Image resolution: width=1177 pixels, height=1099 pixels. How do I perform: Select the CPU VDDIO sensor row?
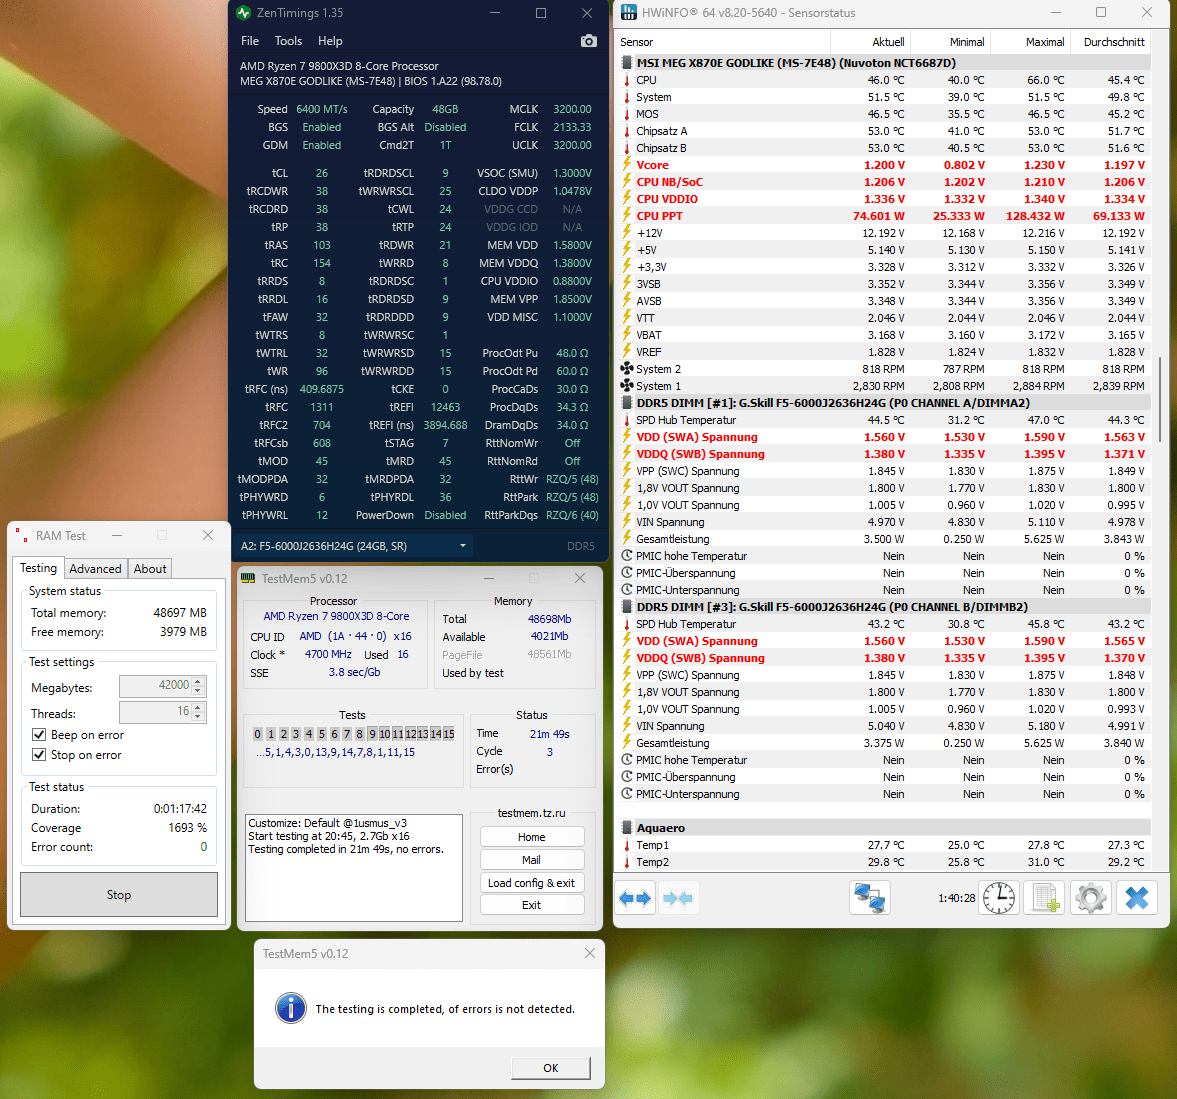pyautogui.click(x=883, y=199)
